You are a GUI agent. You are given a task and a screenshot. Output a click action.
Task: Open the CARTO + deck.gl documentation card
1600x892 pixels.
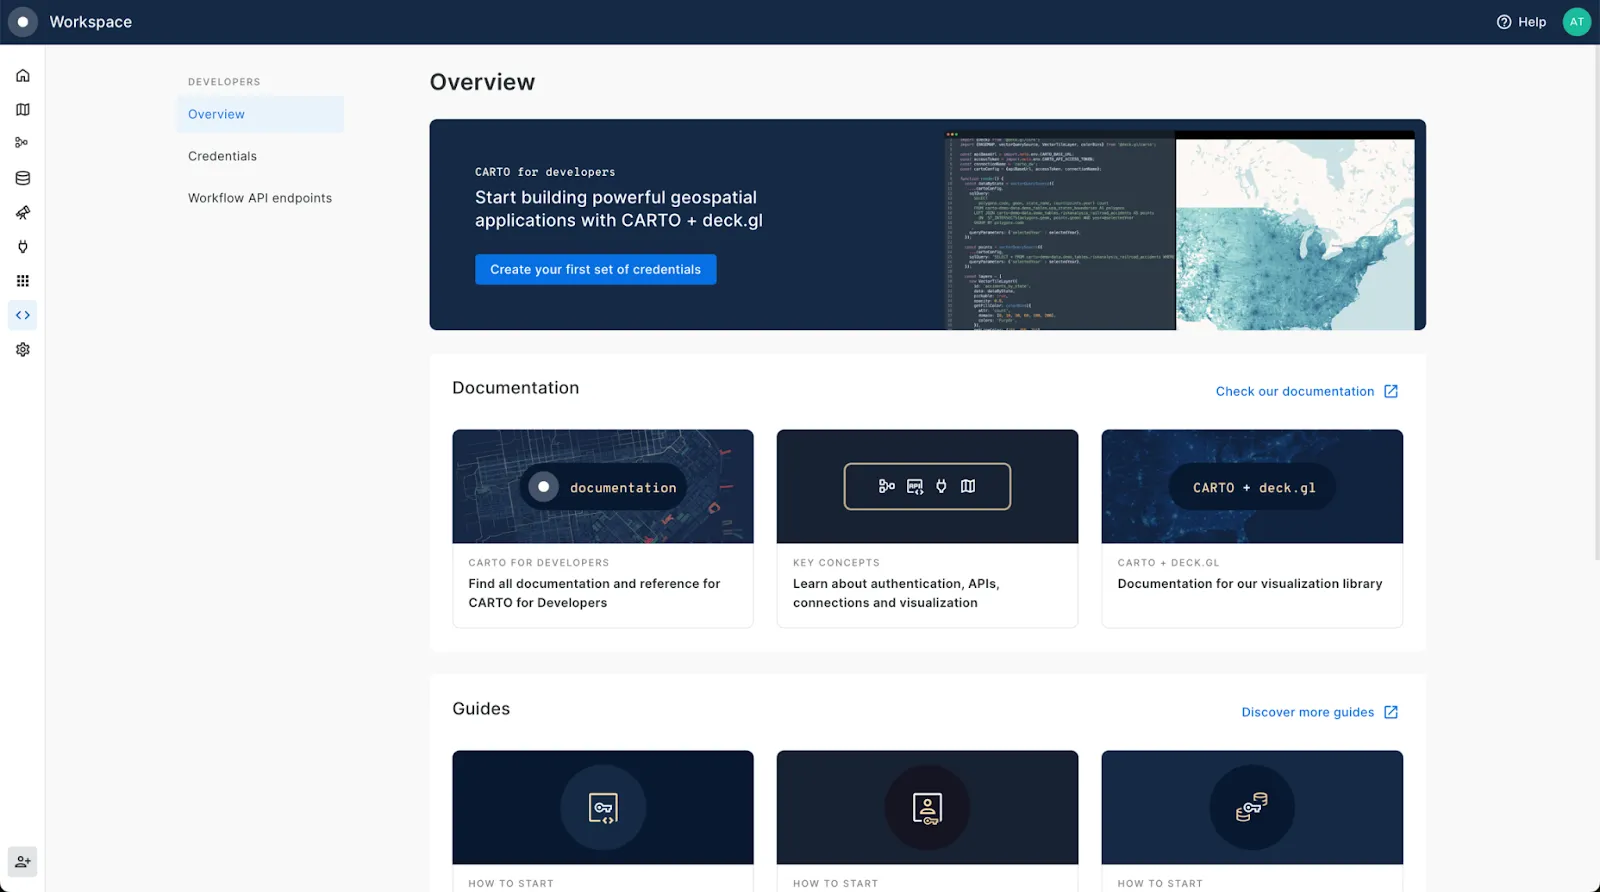coord(1251,528)
